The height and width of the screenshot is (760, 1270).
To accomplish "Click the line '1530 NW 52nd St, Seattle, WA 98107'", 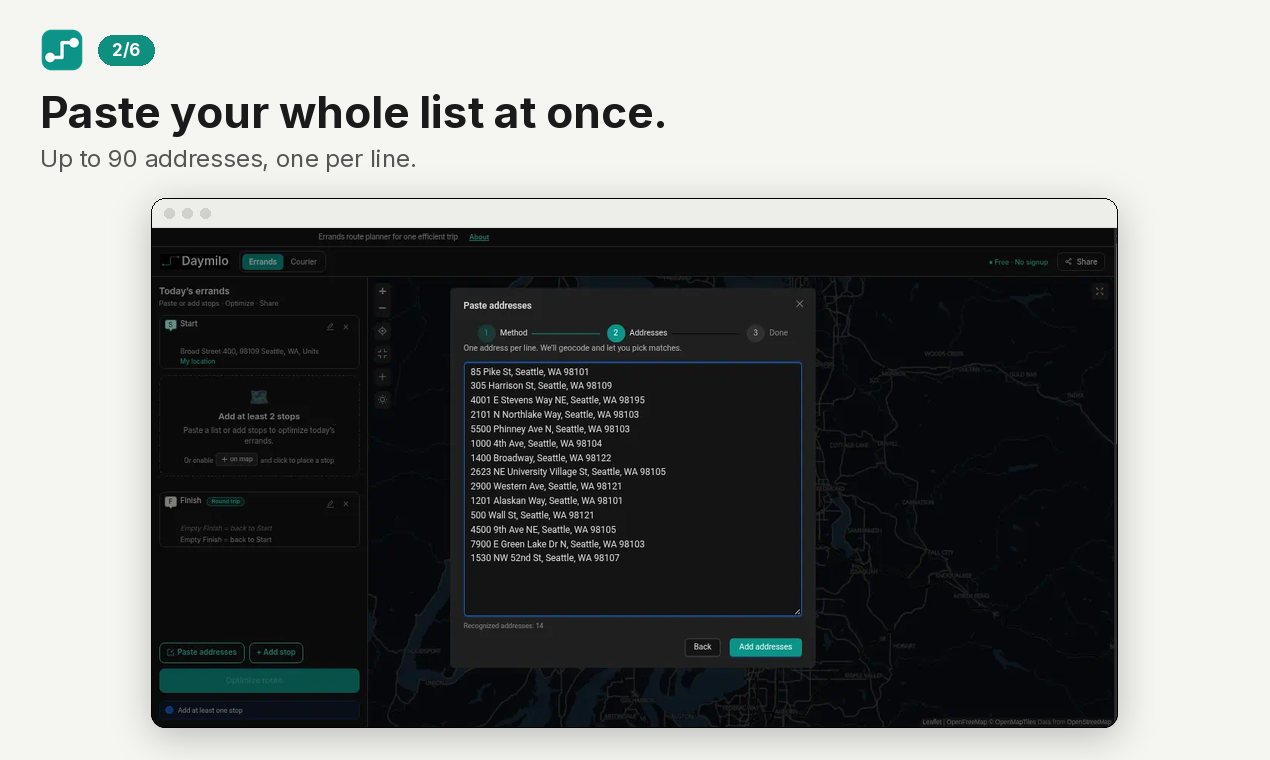I will point(545,558).
